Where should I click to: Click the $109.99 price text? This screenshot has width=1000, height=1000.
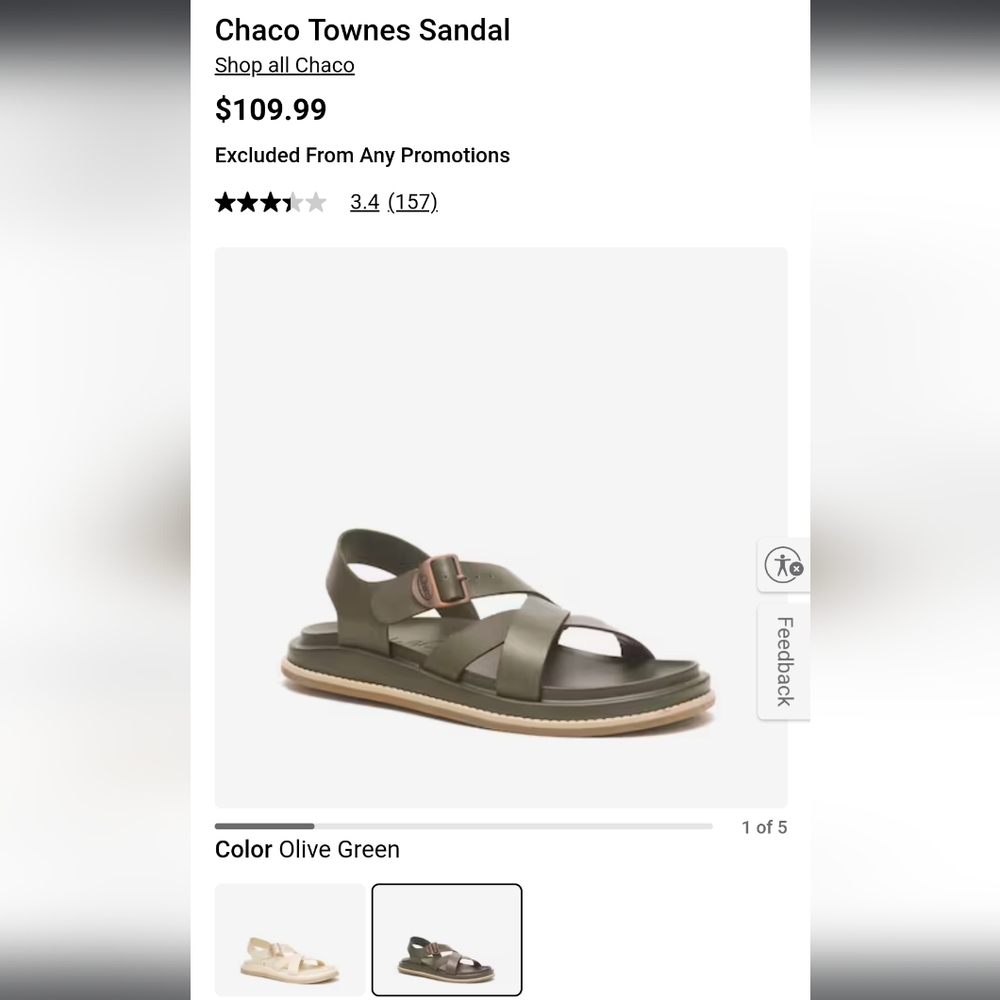tap(271, 110)
